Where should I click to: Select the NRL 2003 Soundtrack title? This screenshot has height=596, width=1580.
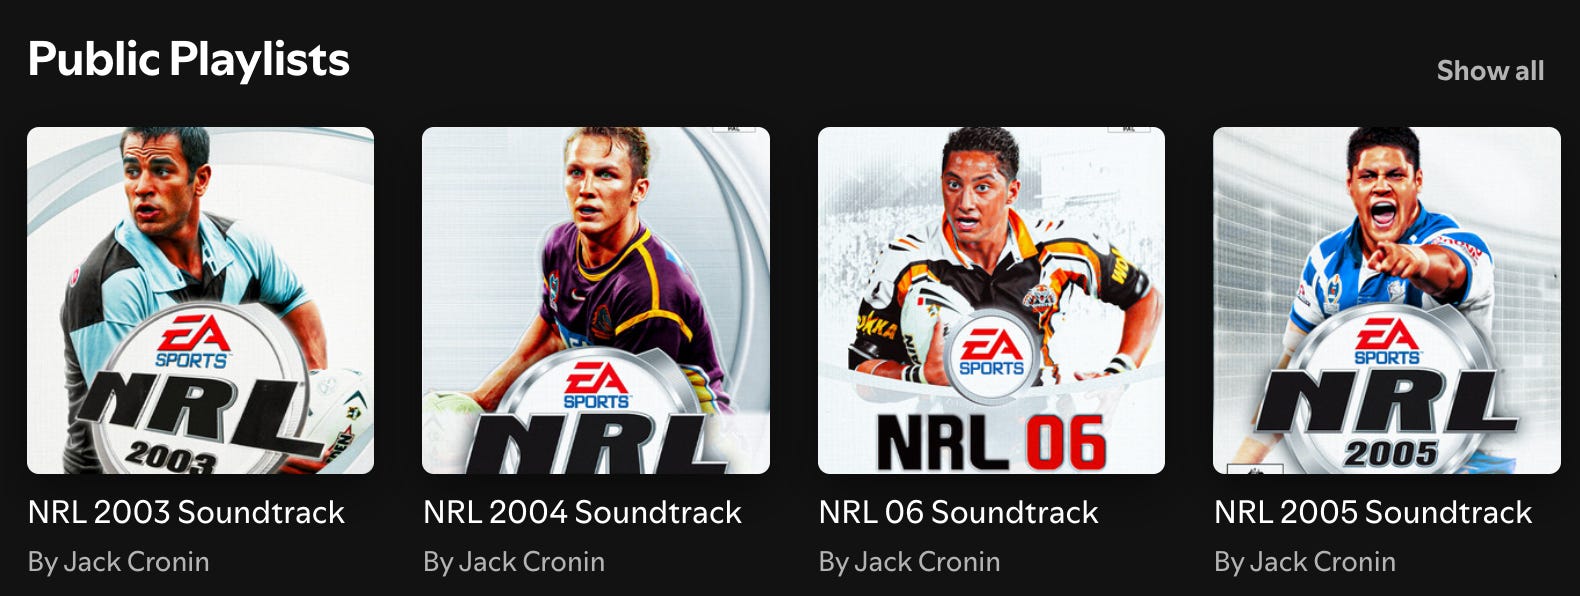tap(186, 512)
